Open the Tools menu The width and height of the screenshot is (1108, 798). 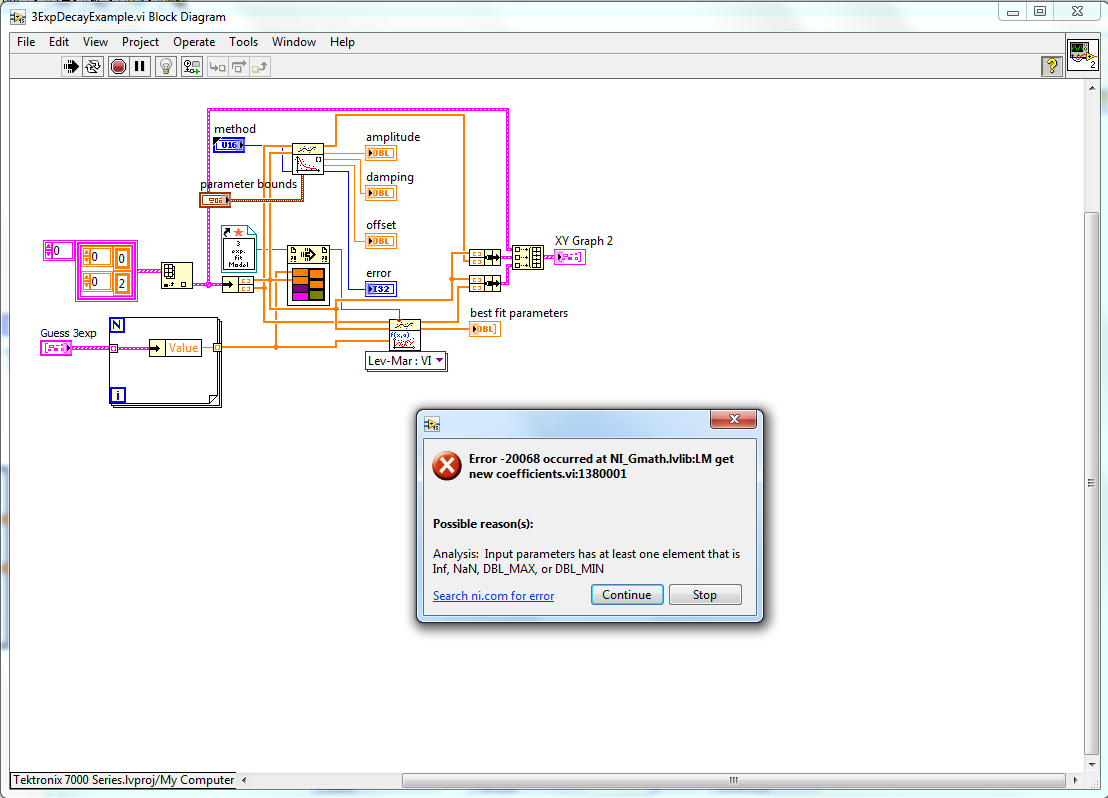243,42
